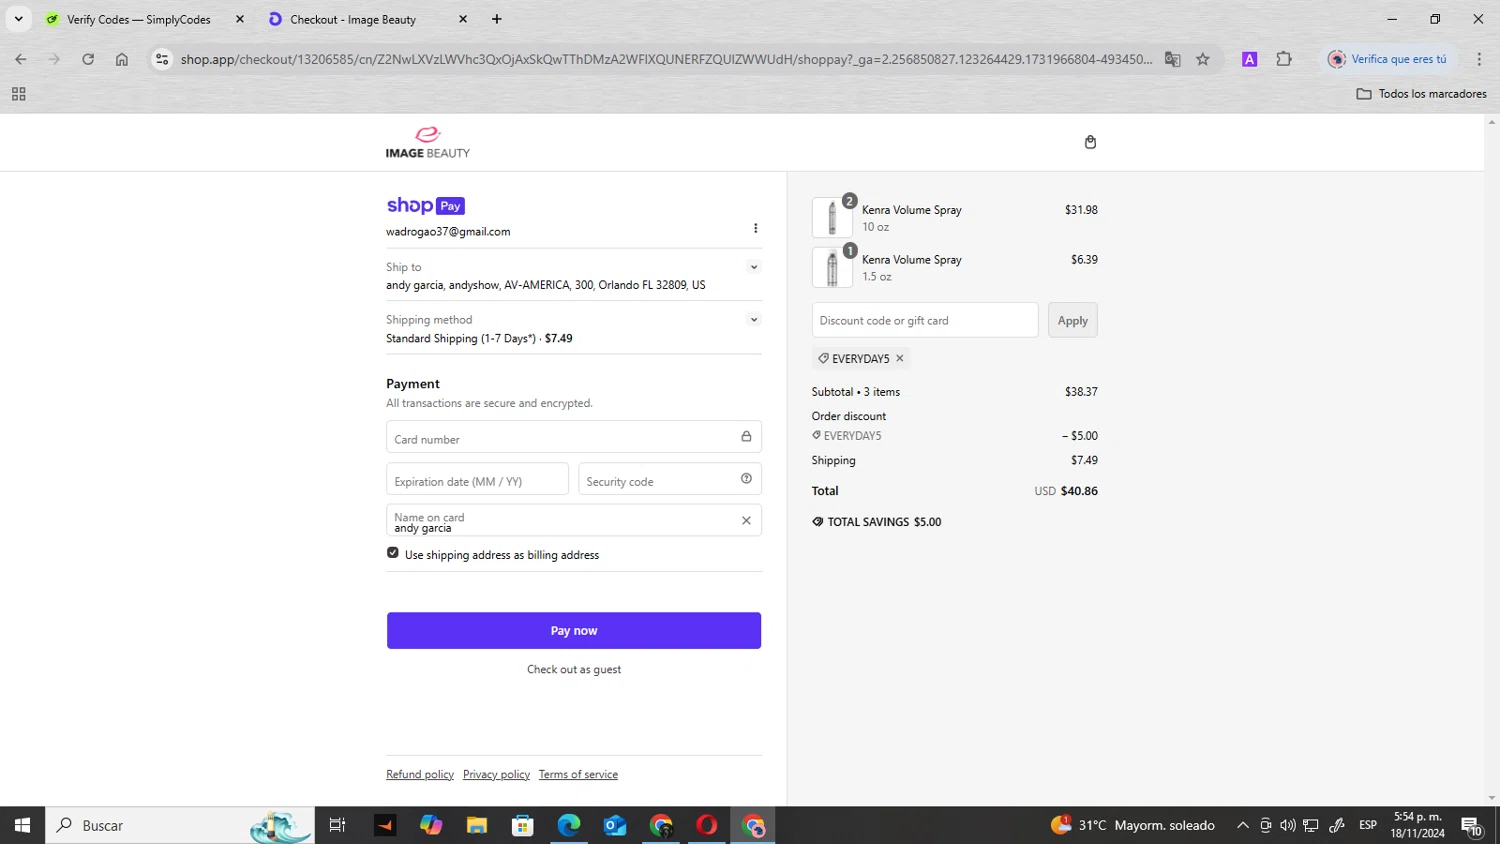Image resolution: width=1500 pixels, height=844 pixels.
Task: Remove the EVERYDAY5 discount code tag
Action: (x=900, y=358)
